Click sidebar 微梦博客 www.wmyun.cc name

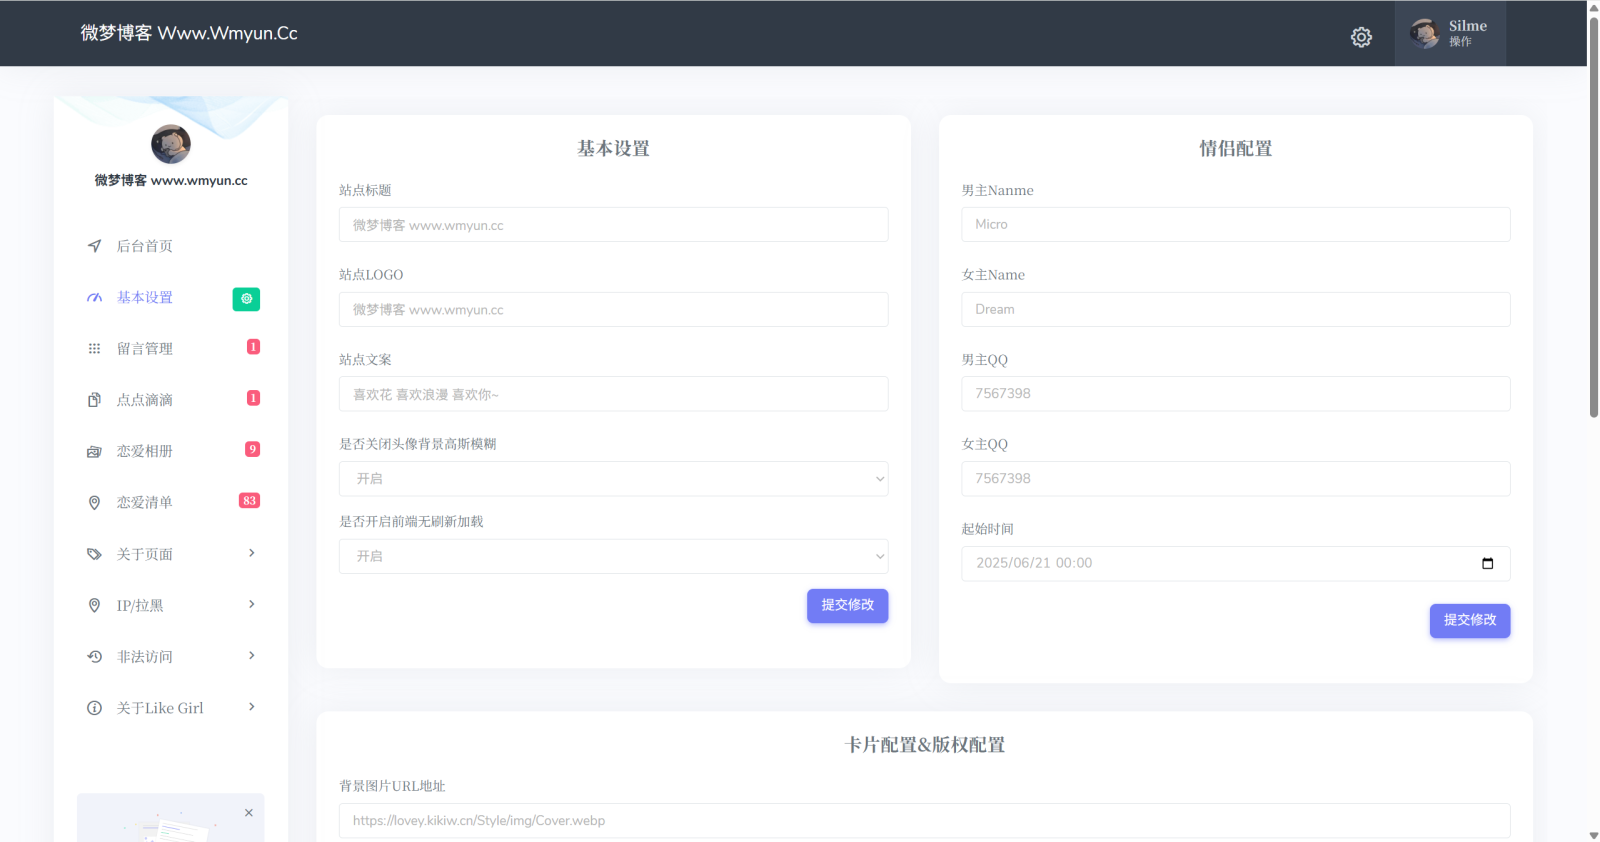click(x=171, y=181)
